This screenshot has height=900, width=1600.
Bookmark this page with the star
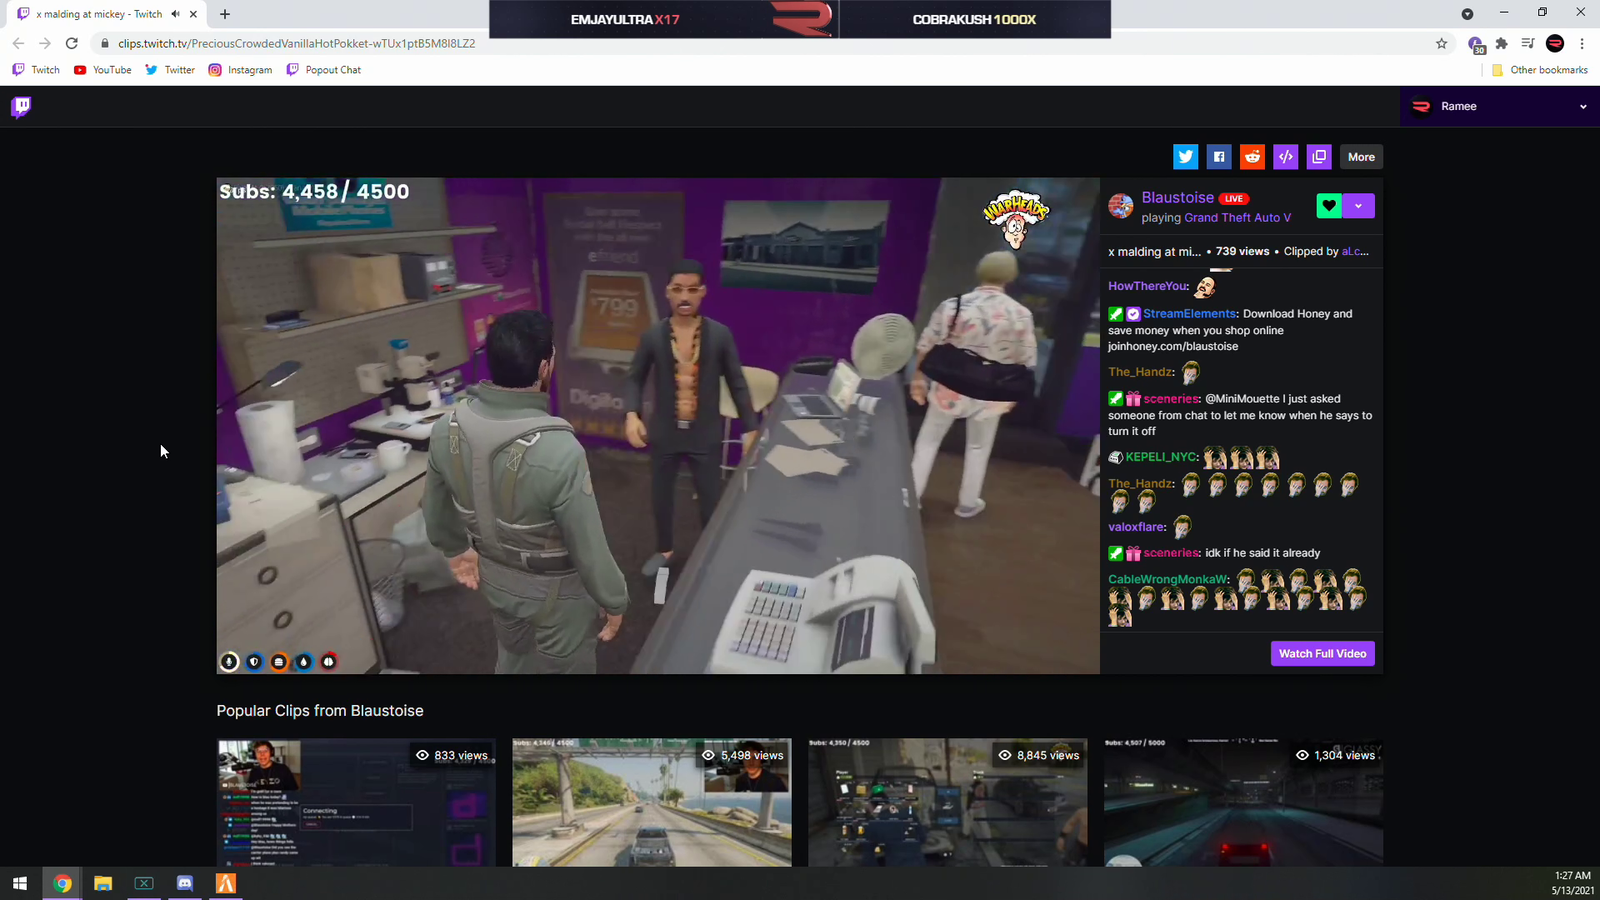click(1441, 43)
